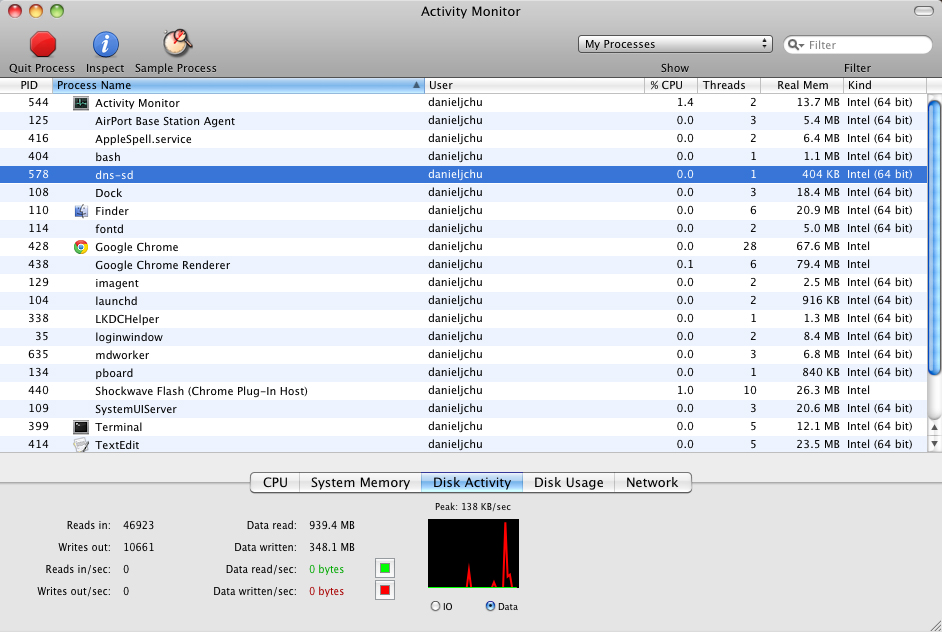Click the Reads in value 46923
The image size is (942, 632).
[x=139, y=525]
